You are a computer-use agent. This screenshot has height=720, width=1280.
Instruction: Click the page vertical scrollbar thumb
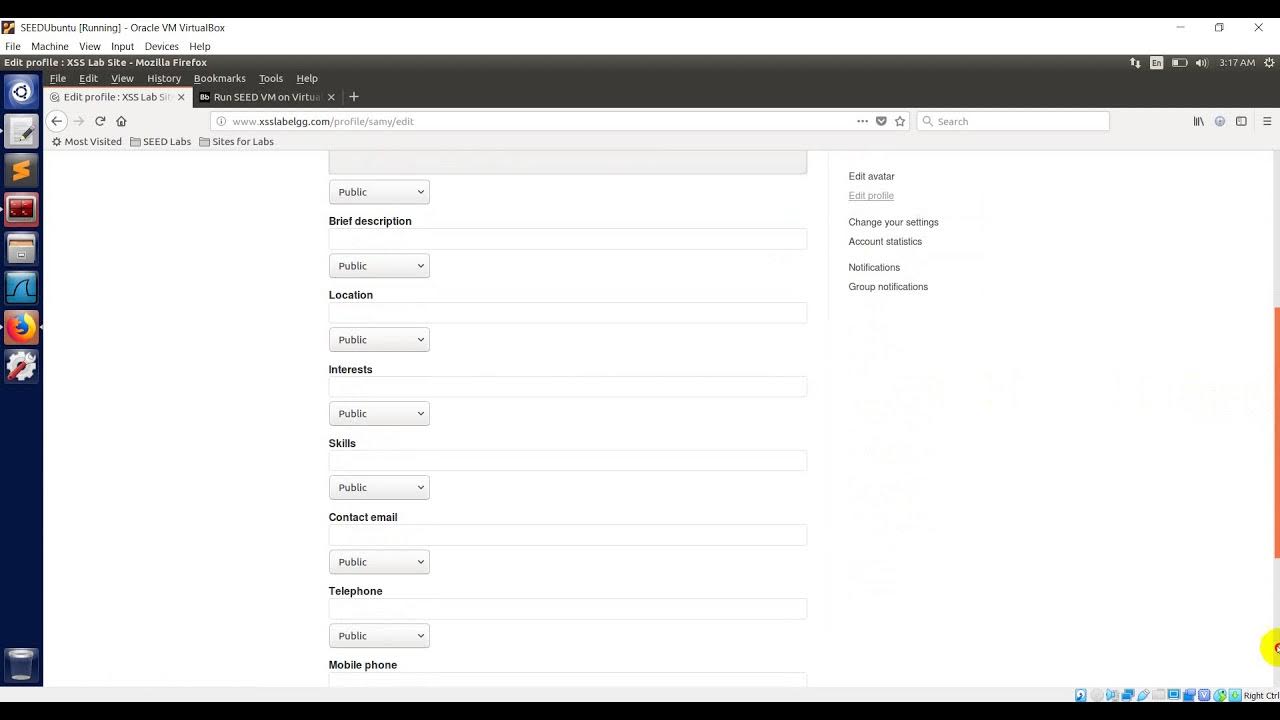pos(1276,432)
